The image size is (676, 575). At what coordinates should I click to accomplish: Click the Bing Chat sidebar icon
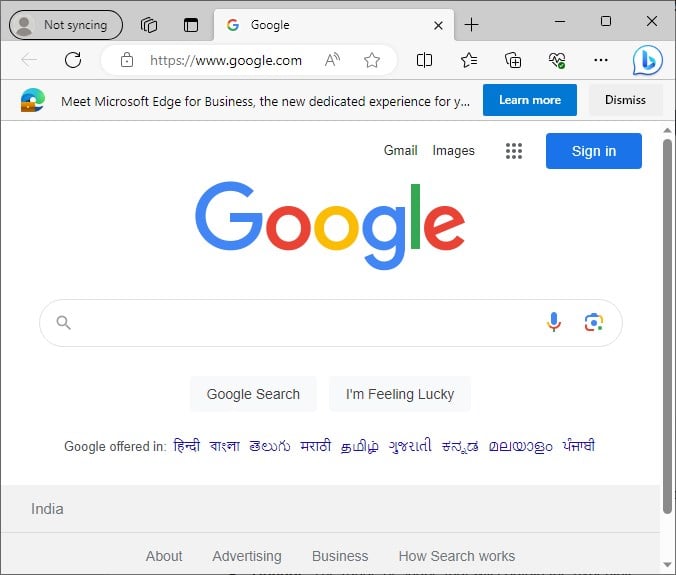click(648, 60)
